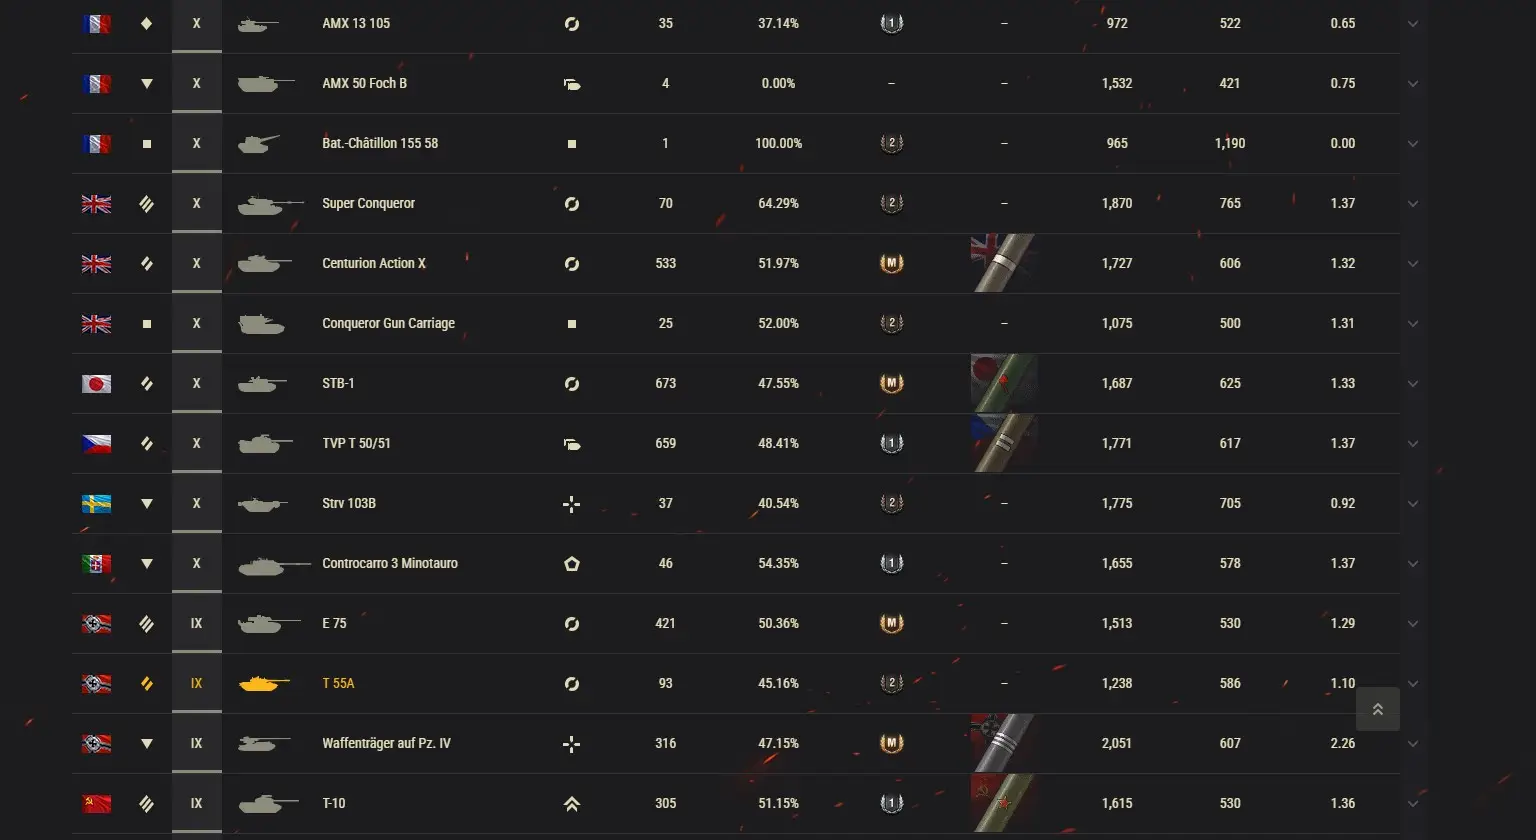Open the Centurion Action X vehicle link
The image size is (1536, 840).
tap(373, 263)
